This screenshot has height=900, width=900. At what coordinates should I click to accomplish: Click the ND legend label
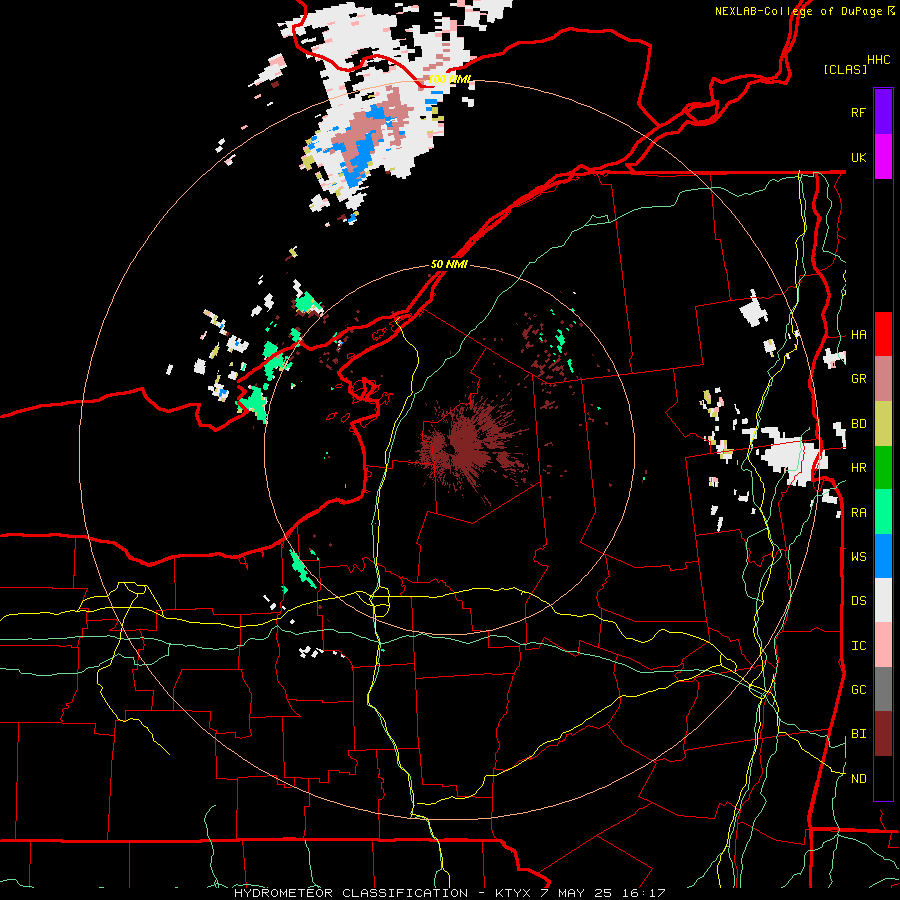(x=858, y=779)
